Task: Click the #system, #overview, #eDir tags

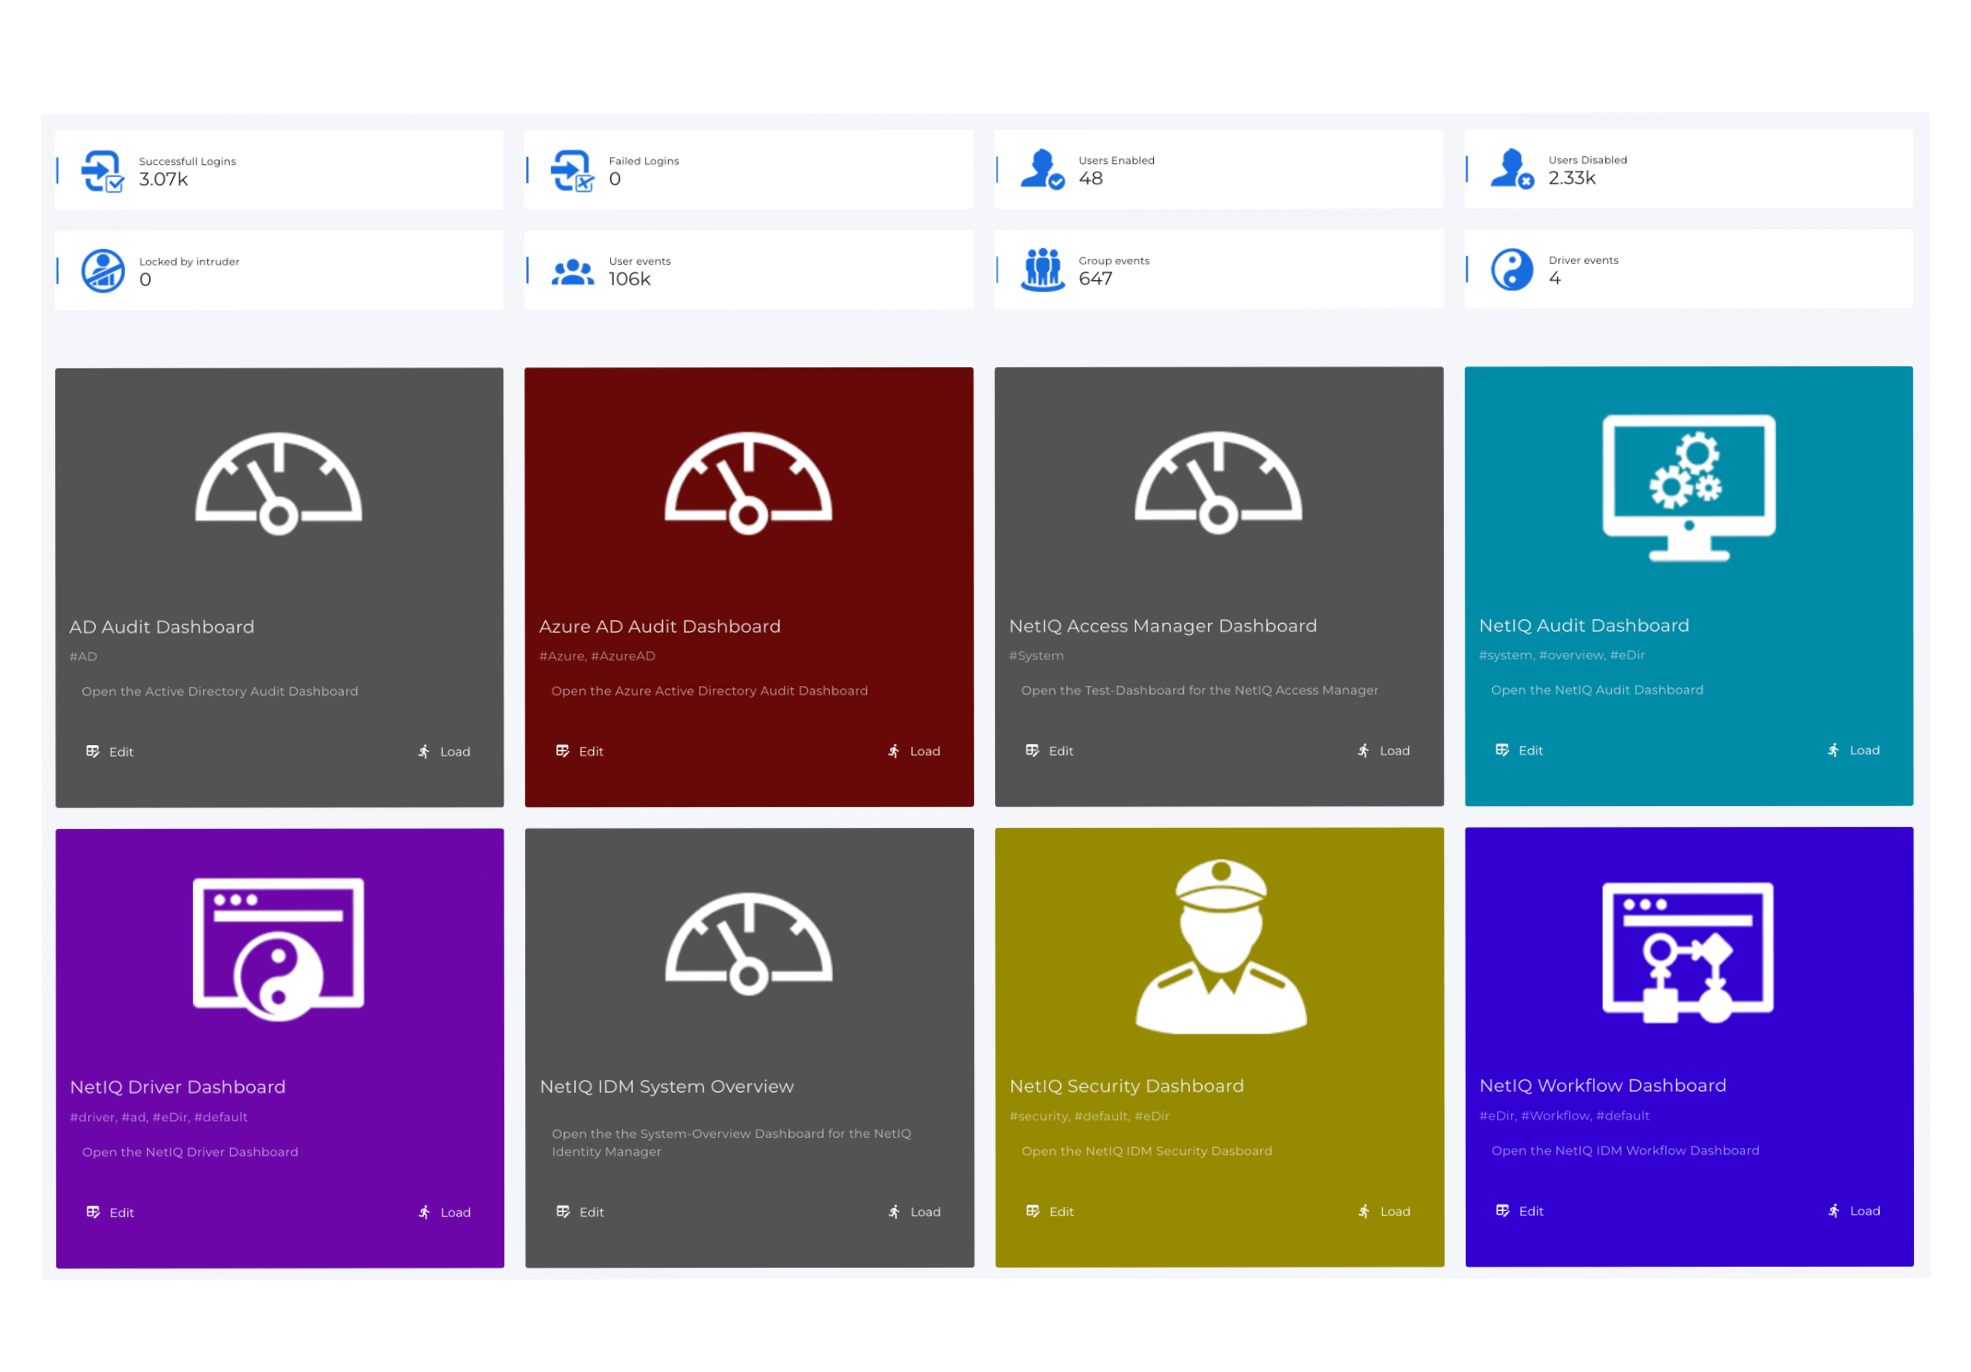Action: tap(1562, 656)
